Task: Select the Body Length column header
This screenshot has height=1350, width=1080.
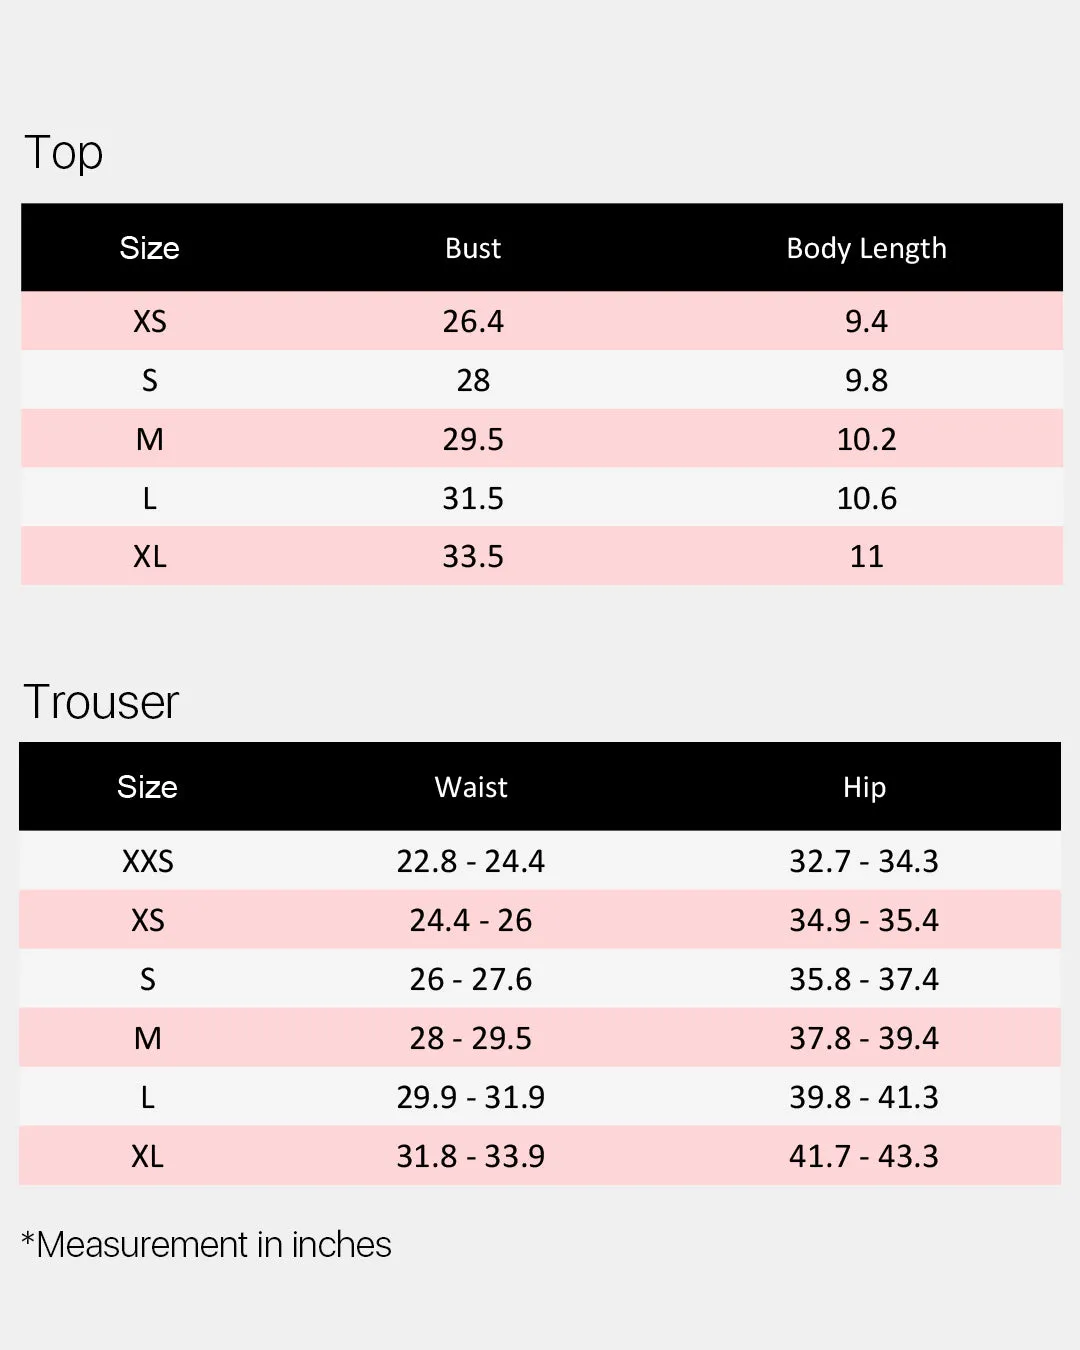Action: [866, 248]
